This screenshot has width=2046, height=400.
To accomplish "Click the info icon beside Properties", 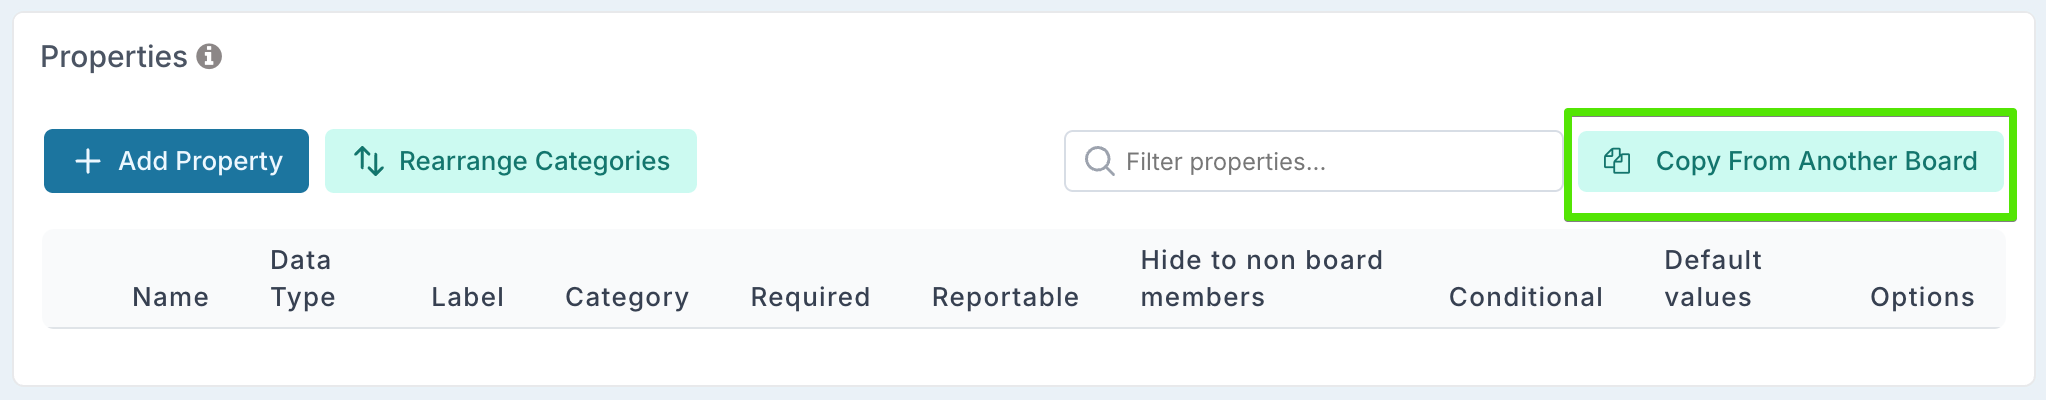I will tap(209, 57).
